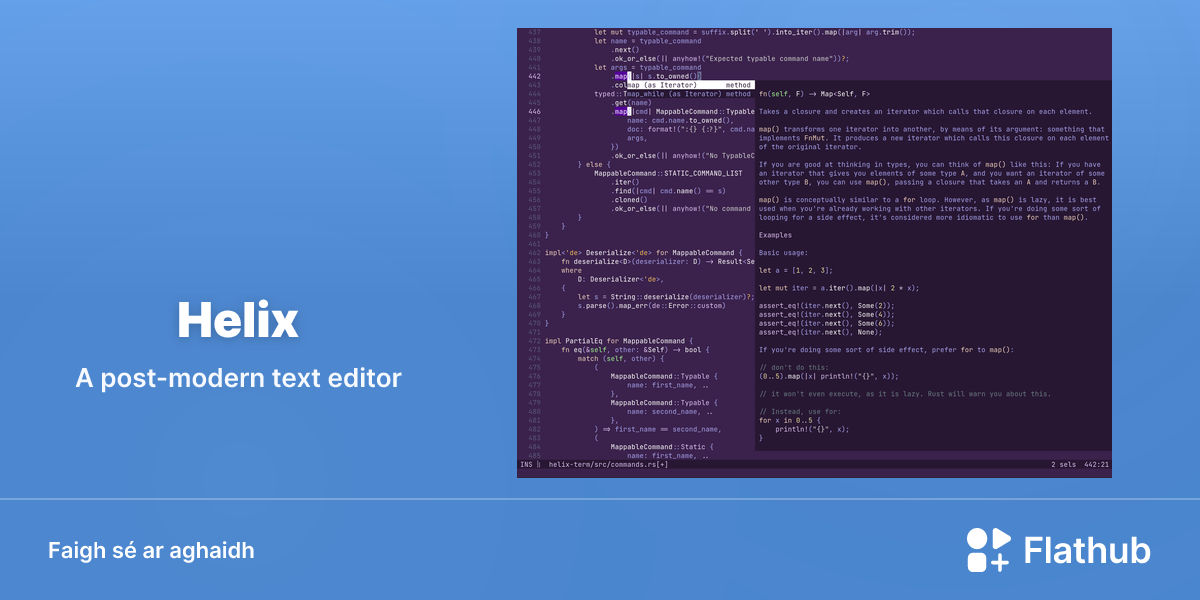
Task: Click 'name: second_name, ..' code line
Action: pos(670,411)
